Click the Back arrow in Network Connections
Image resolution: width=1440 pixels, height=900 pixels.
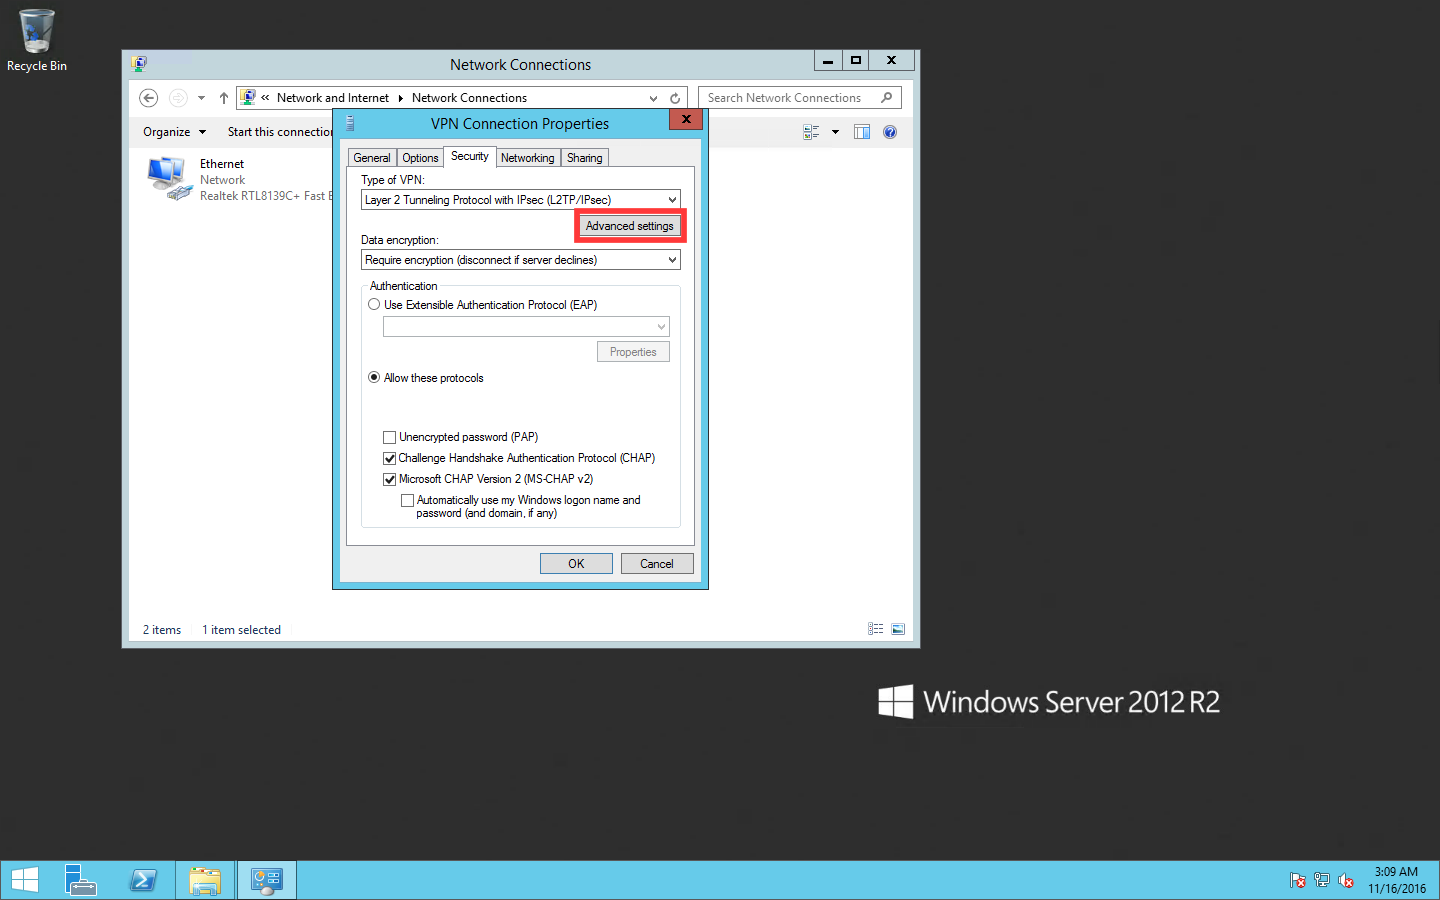(149, 98)
